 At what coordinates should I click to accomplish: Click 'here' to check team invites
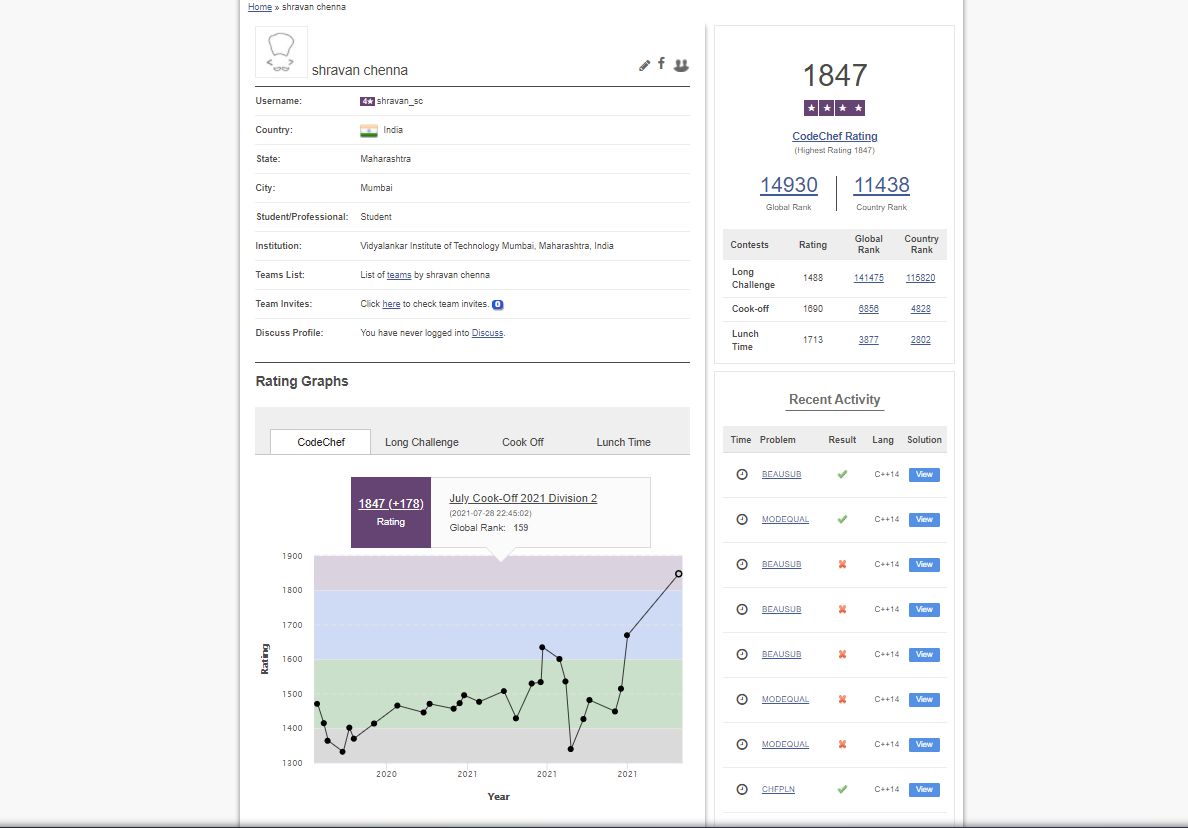(391, 304)
